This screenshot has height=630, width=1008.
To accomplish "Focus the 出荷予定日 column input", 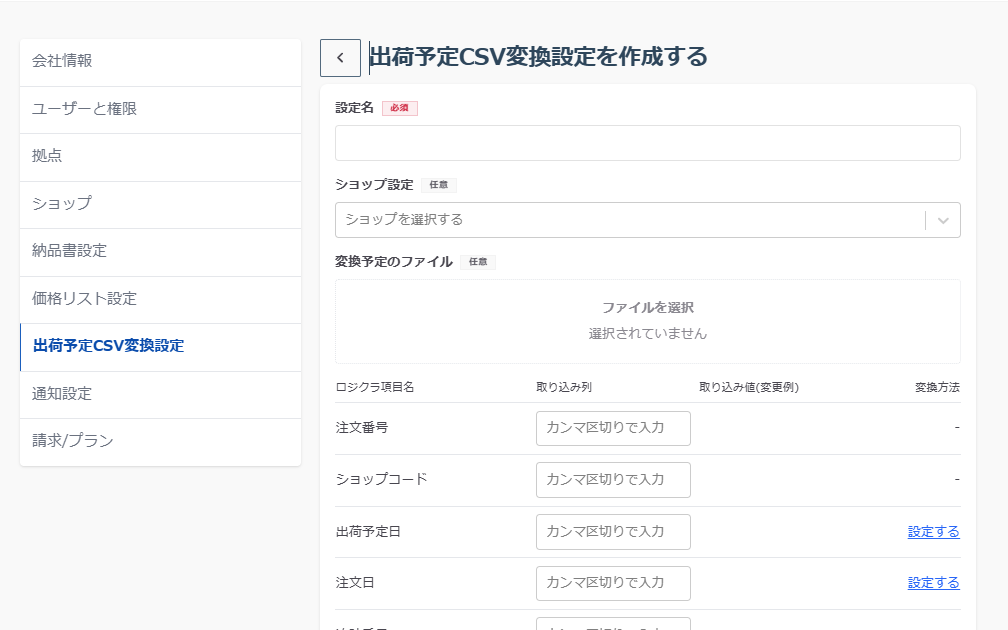I will [613, 532].
